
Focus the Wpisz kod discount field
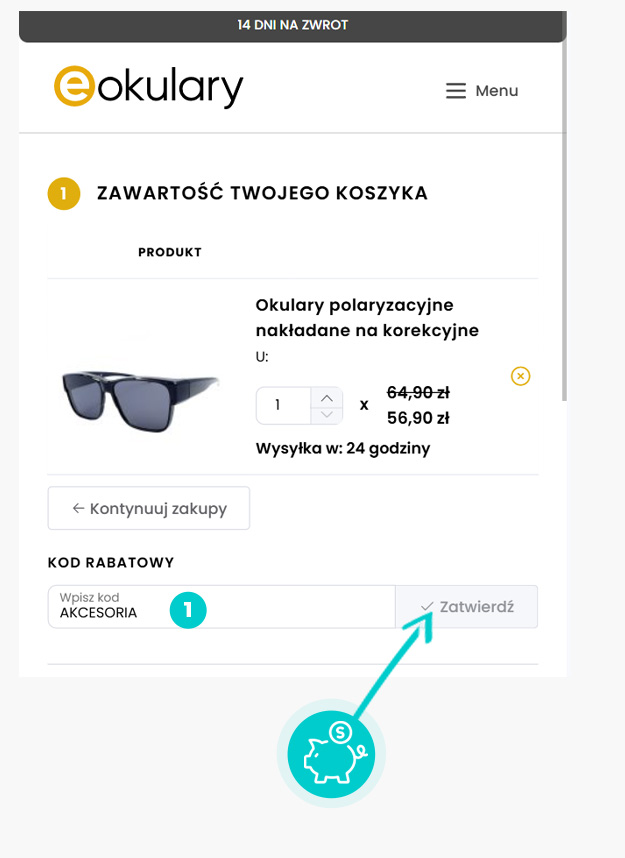pyautogui.click(x=222, y=606)
